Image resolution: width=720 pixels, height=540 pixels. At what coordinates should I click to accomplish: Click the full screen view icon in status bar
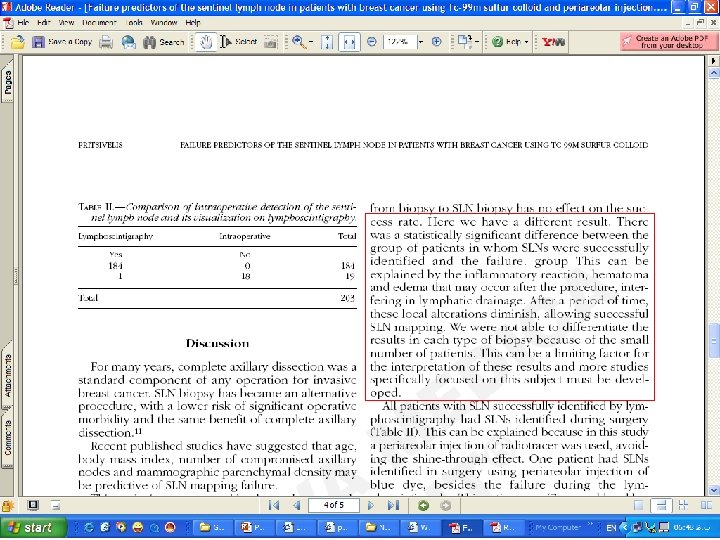click(x=33, y=506)
